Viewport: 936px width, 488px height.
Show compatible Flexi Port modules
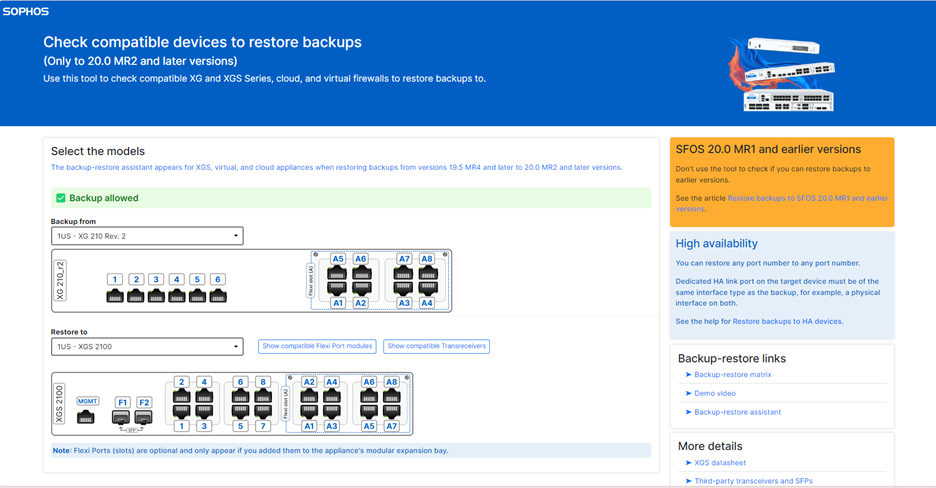[317, 346]
